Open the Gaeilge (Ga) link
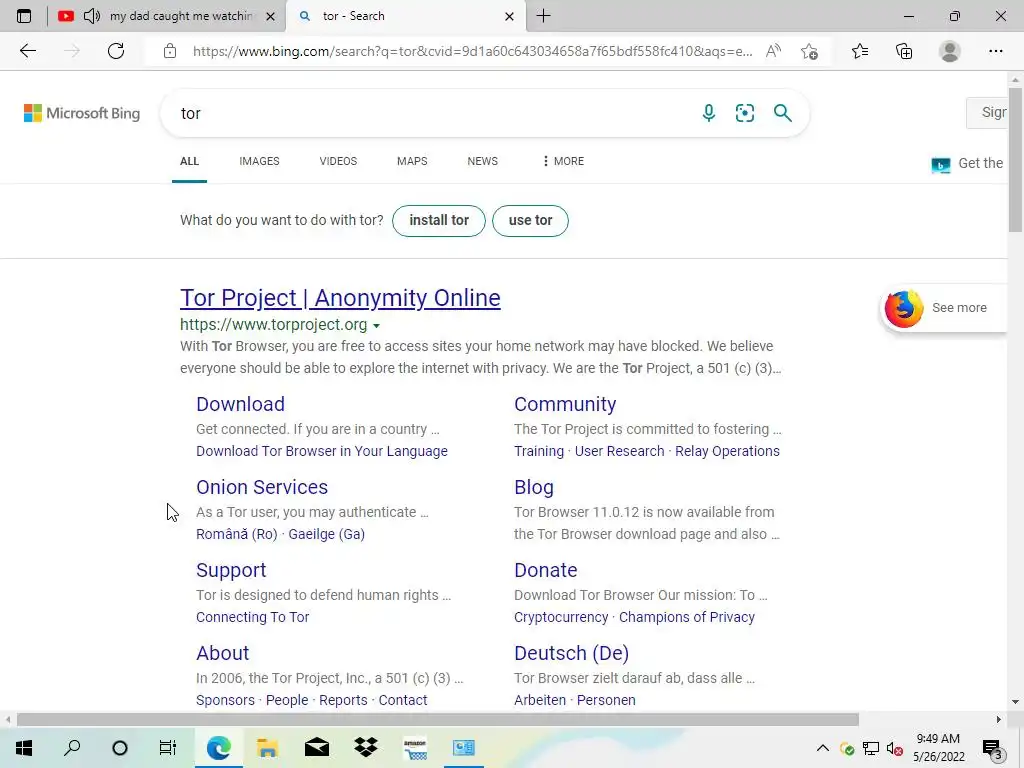Image resolution: width=1024 pixels, height=768 pixels. pos(327,534)
